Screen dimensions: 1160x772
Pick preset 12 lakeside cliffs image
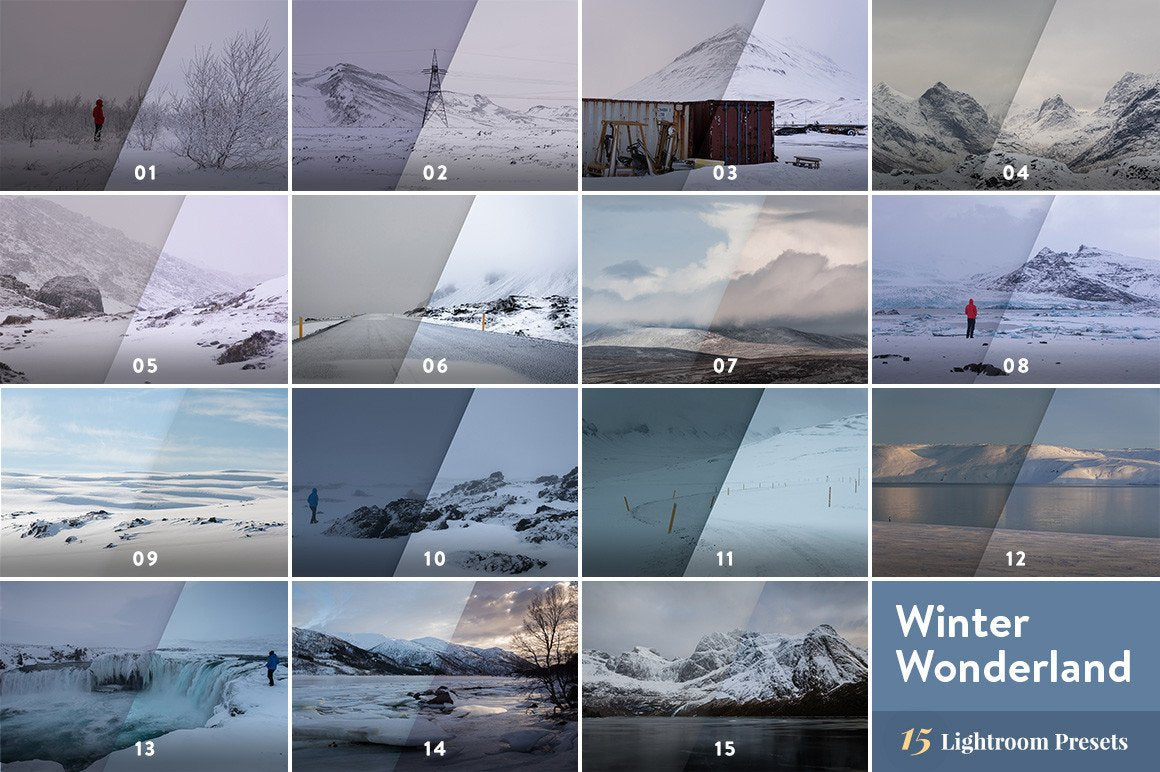(x=1016, y=482)
